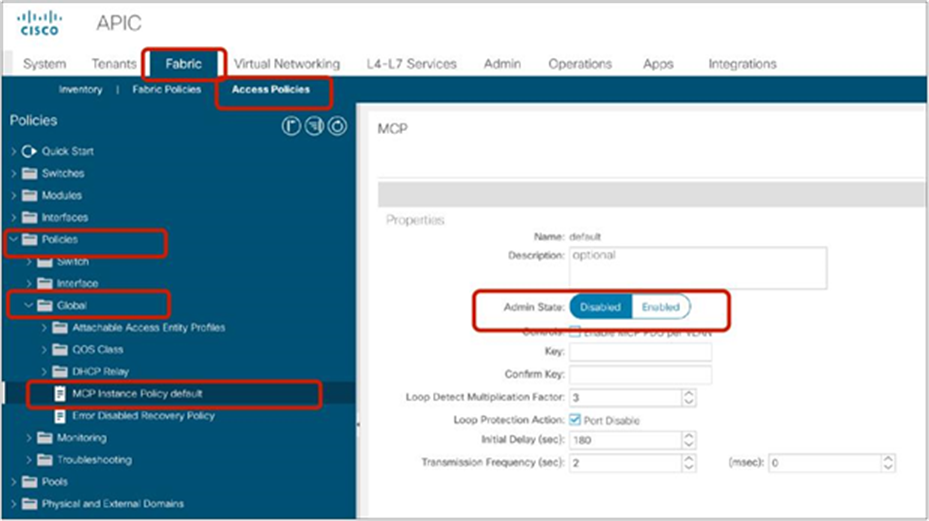Go to Access Policies submenu
929x521 pixels.
pos(271,90)
